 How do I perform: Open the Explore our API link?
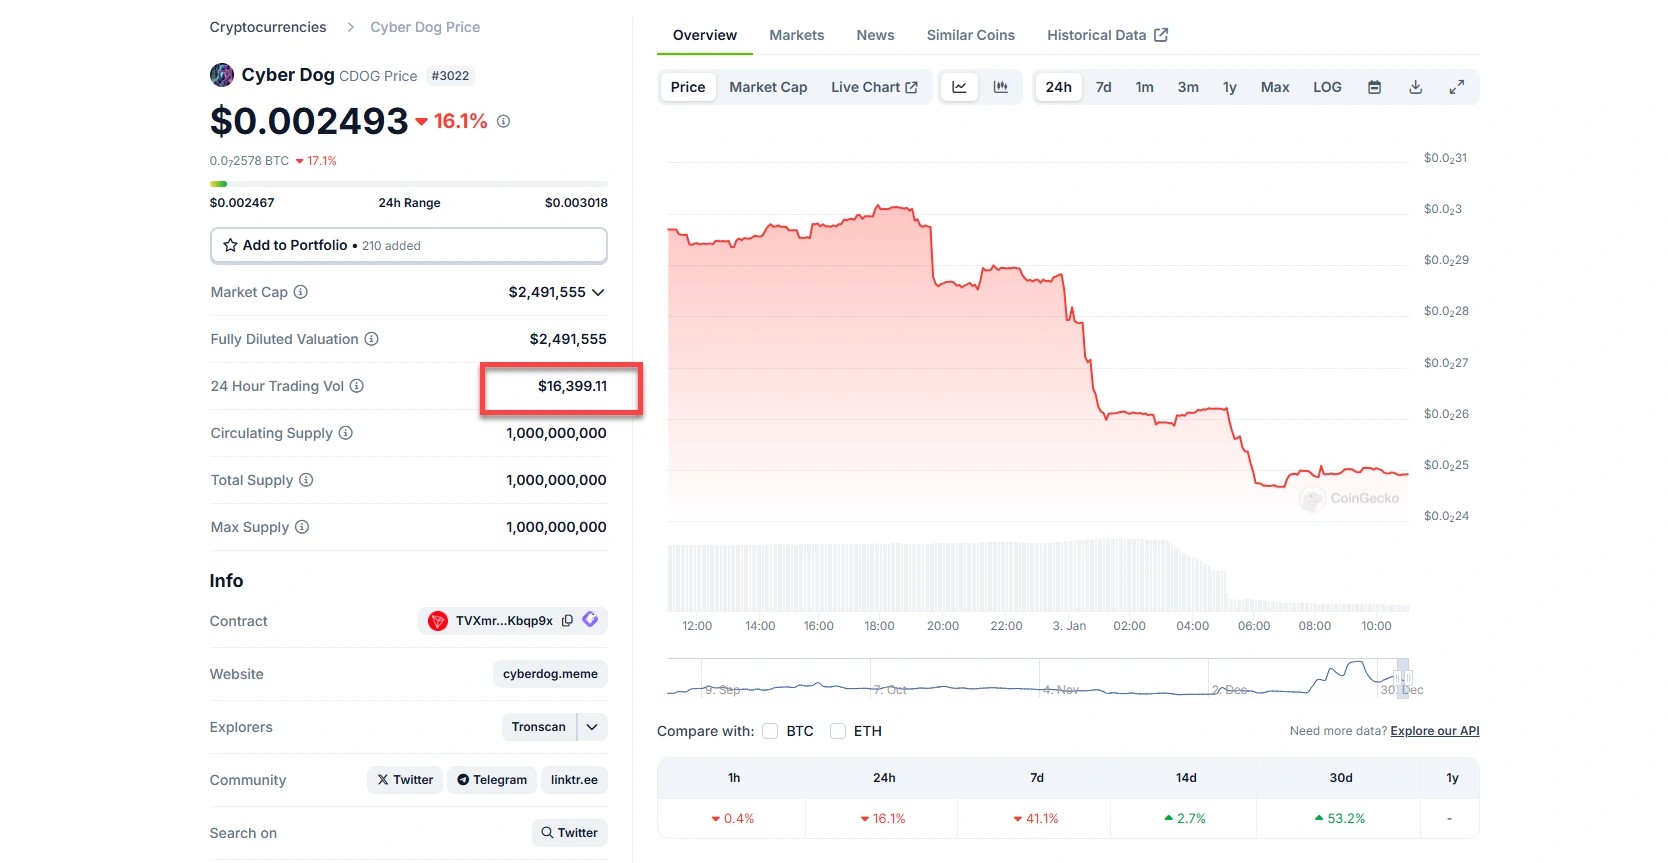click(x=1434, y=731)
